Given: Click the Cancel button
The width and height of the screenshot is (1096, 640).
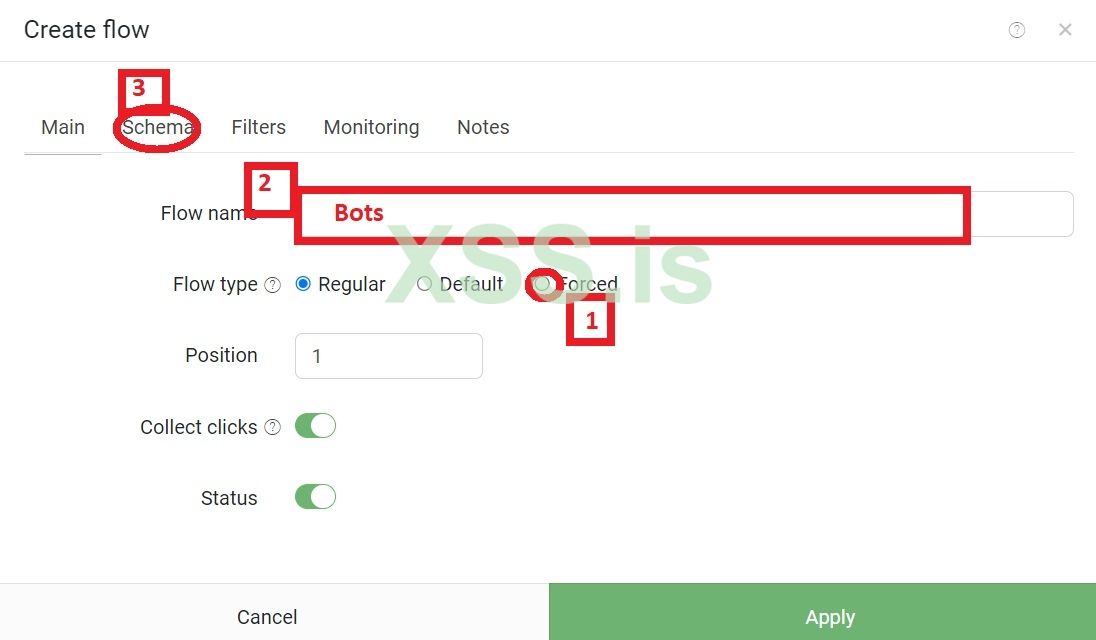Looking at the screenshot, I should tap(266, 617).
